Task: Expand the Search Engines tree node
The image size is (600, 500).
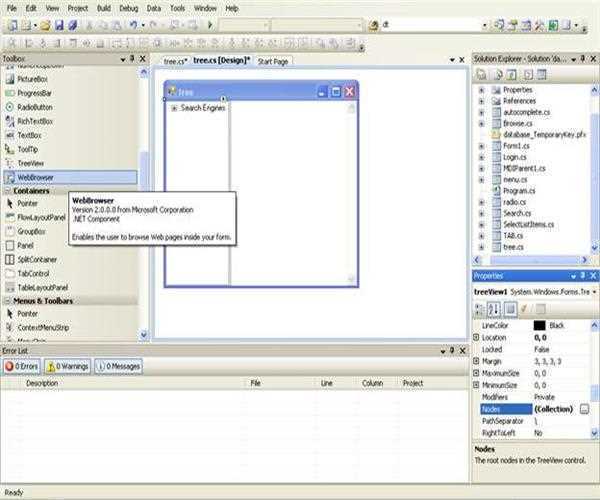Action: point(174,108)
